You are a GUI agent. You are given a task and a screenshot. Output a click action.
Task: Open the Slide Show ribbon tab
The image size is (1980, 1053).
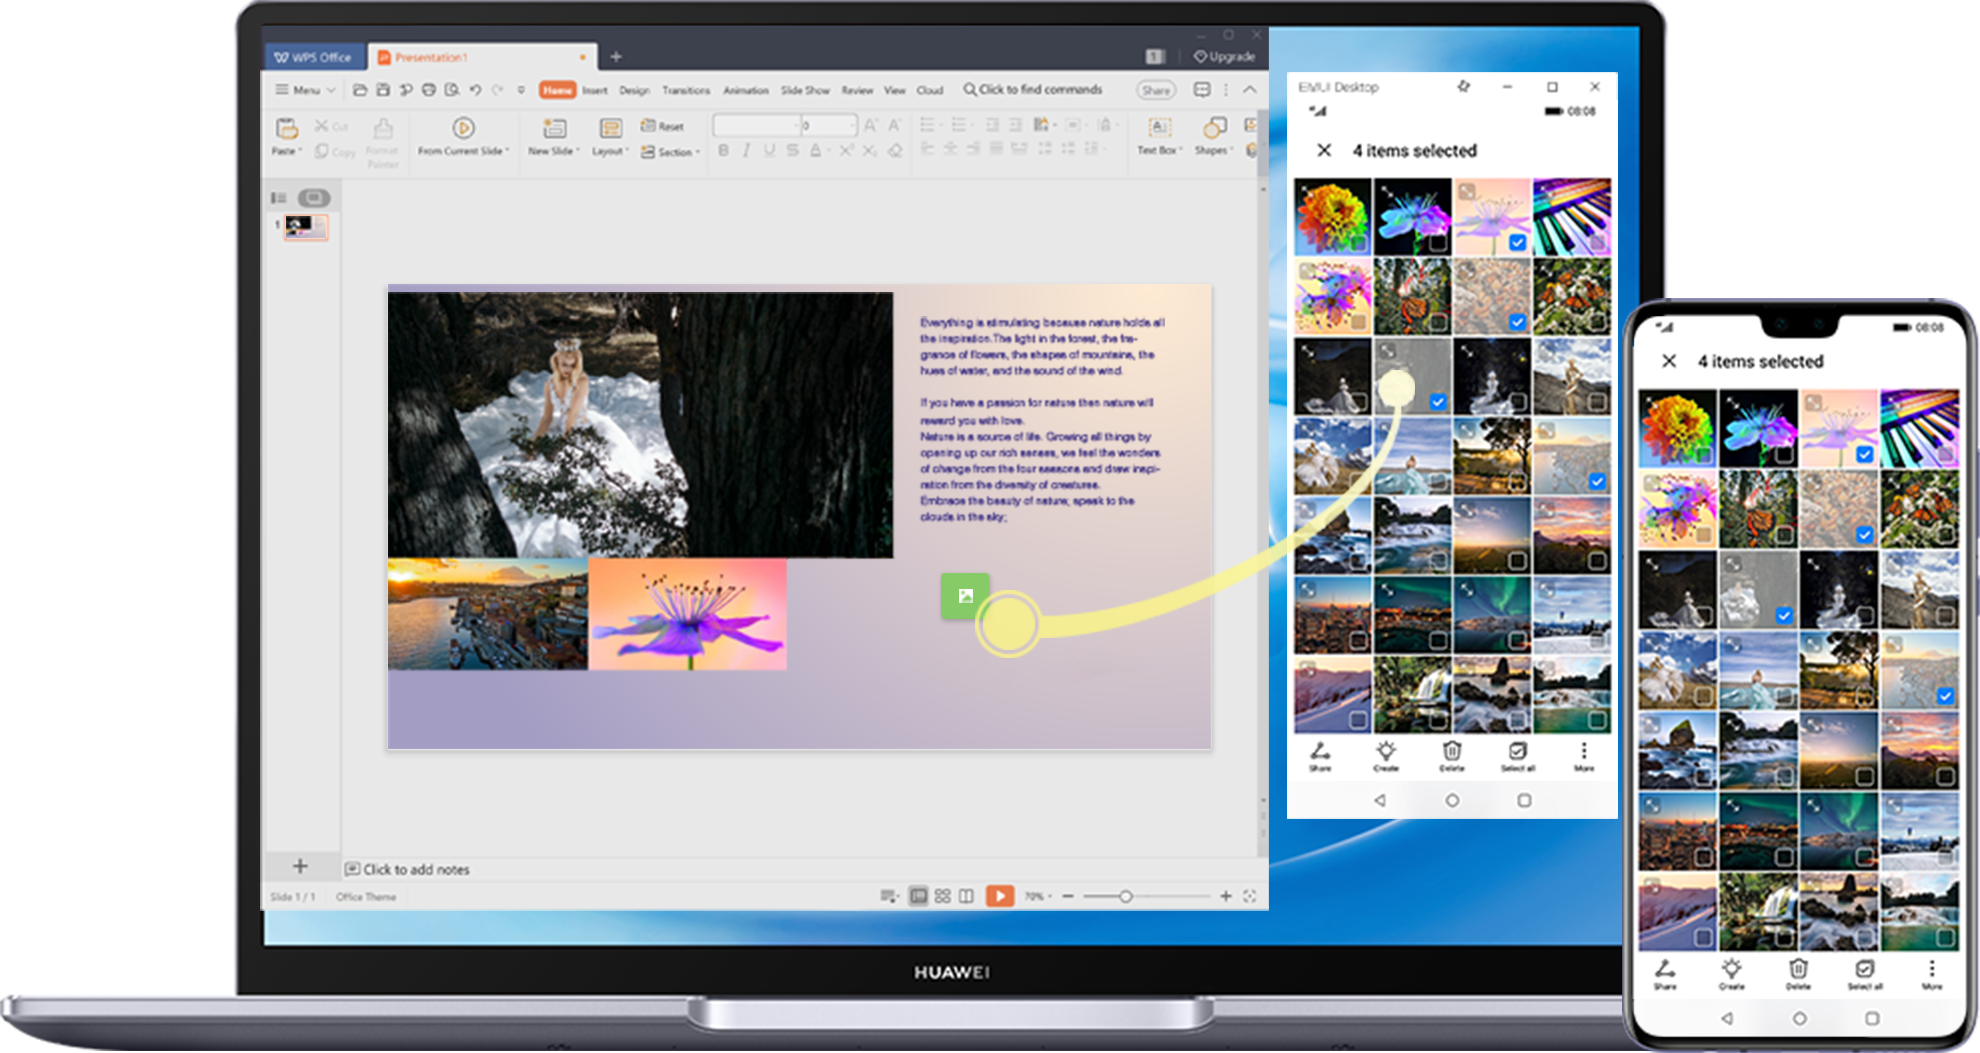(805, 90)
